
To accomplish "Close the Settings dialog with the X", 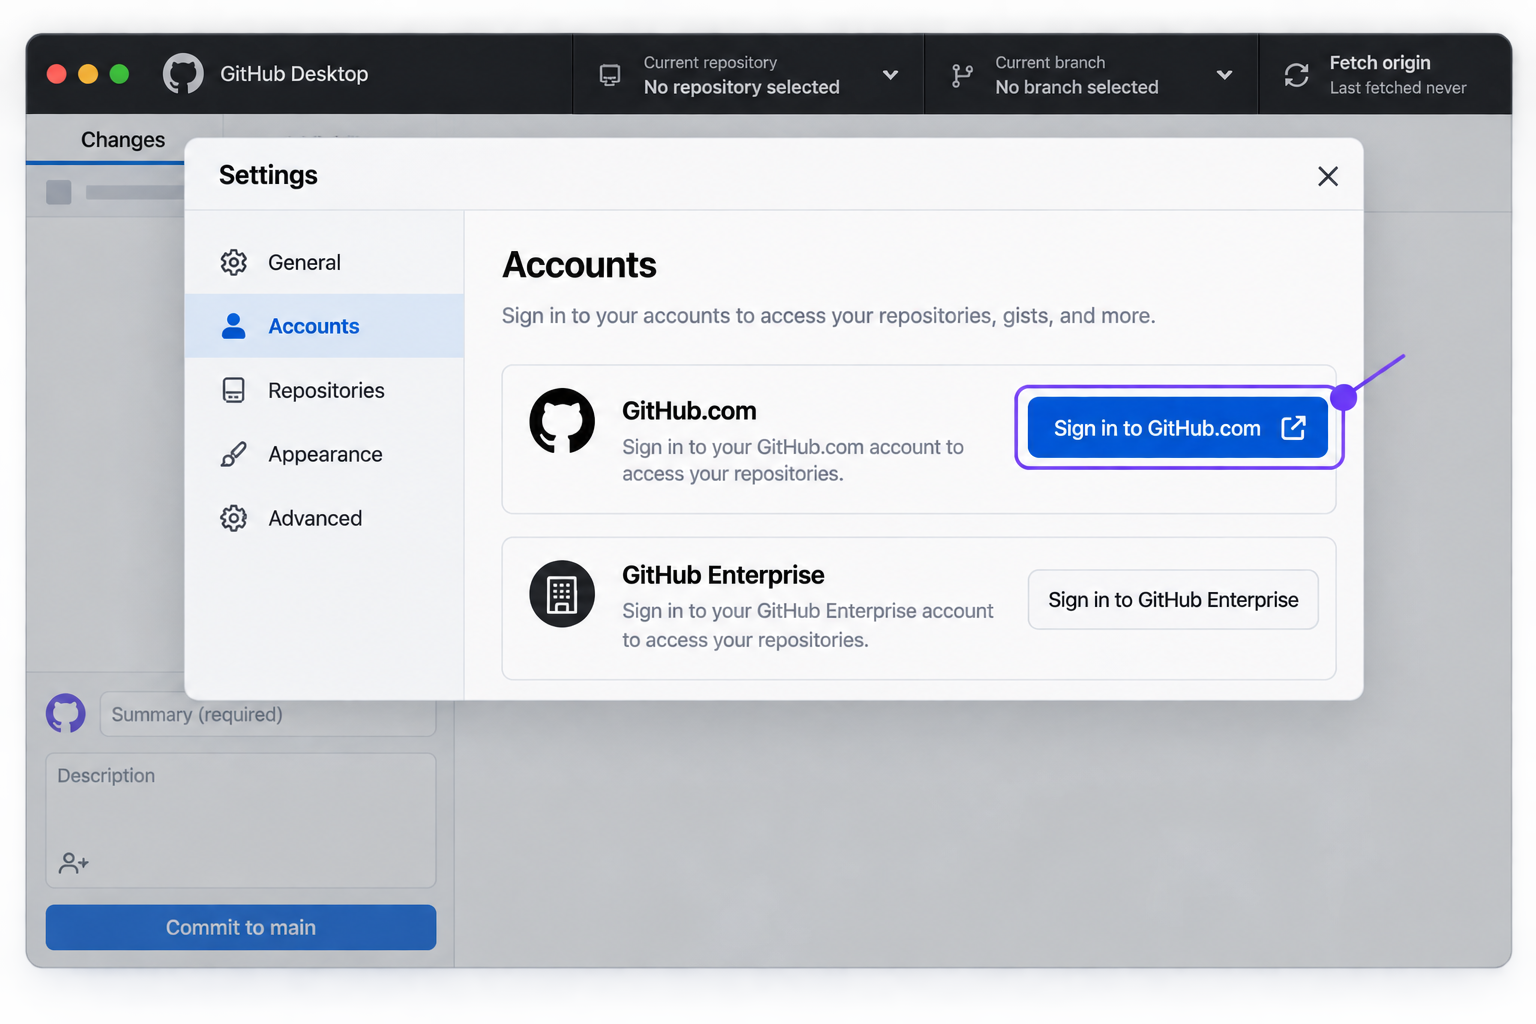I will pyautogui.click(x=1328, y=176).
